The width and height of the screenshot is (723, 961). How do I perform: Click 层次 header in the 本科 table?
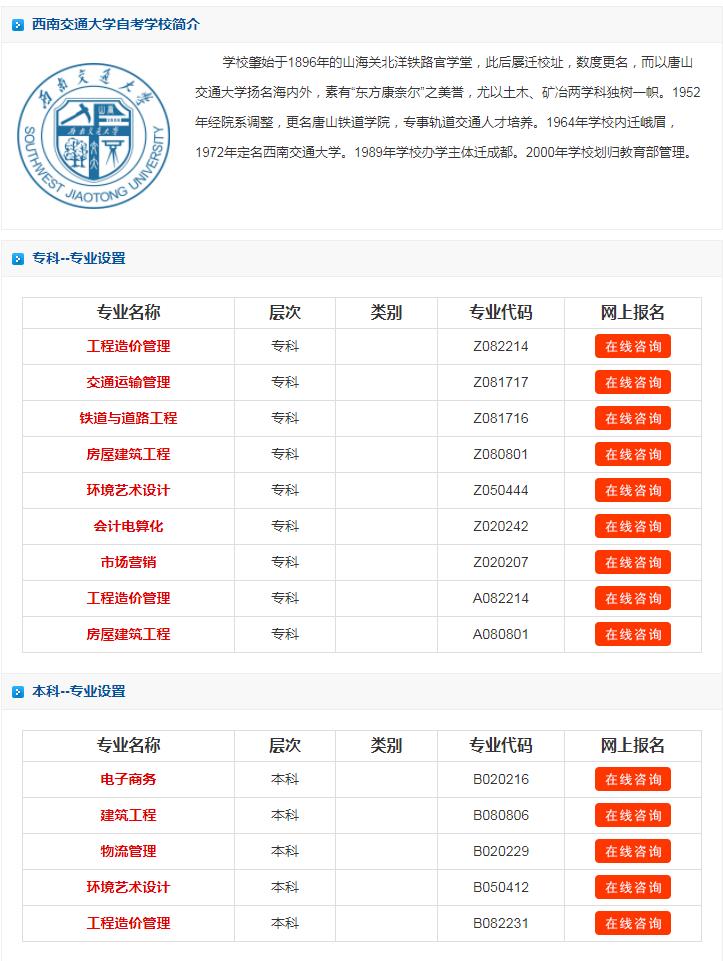point(285,745)
